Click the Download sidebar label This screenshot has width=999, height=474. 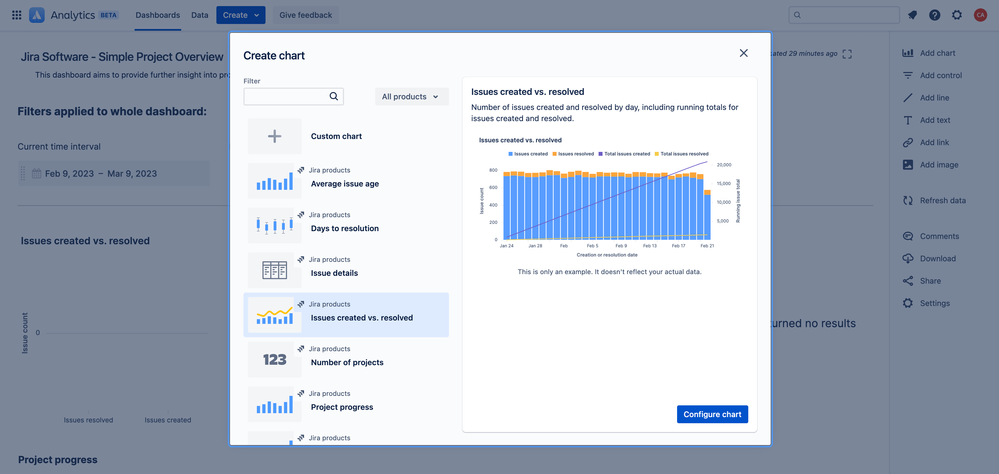(x=938, y=259)
